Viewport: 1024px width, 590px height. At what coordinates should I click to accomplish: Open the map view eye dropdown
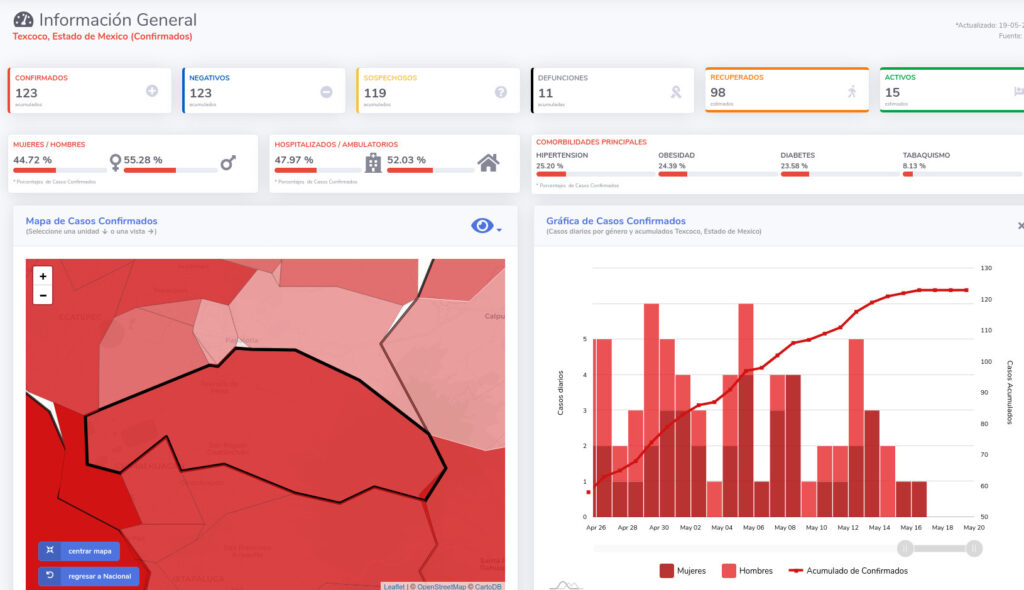coord(486,227)
